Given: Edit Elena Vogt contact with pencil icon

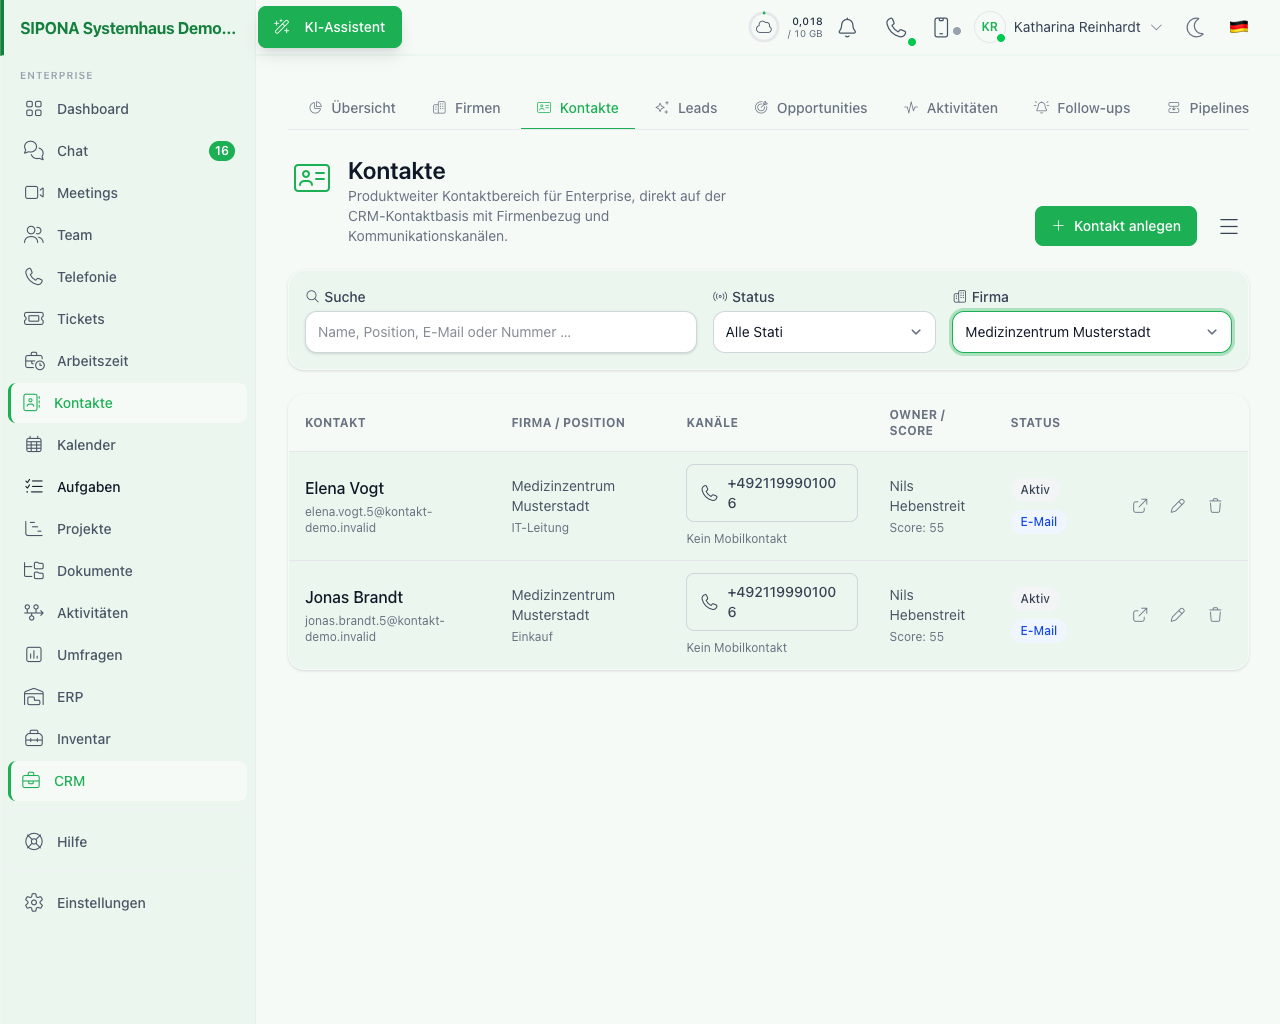Looking at the screenshot, I should (x=1178, y=506).
